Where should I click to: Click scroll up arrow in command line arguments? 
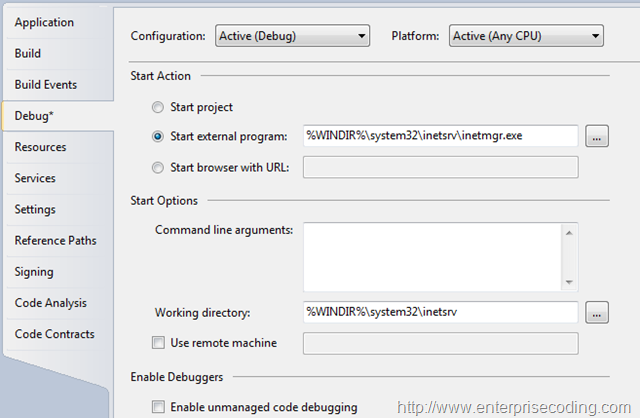(x=569, y=233)
